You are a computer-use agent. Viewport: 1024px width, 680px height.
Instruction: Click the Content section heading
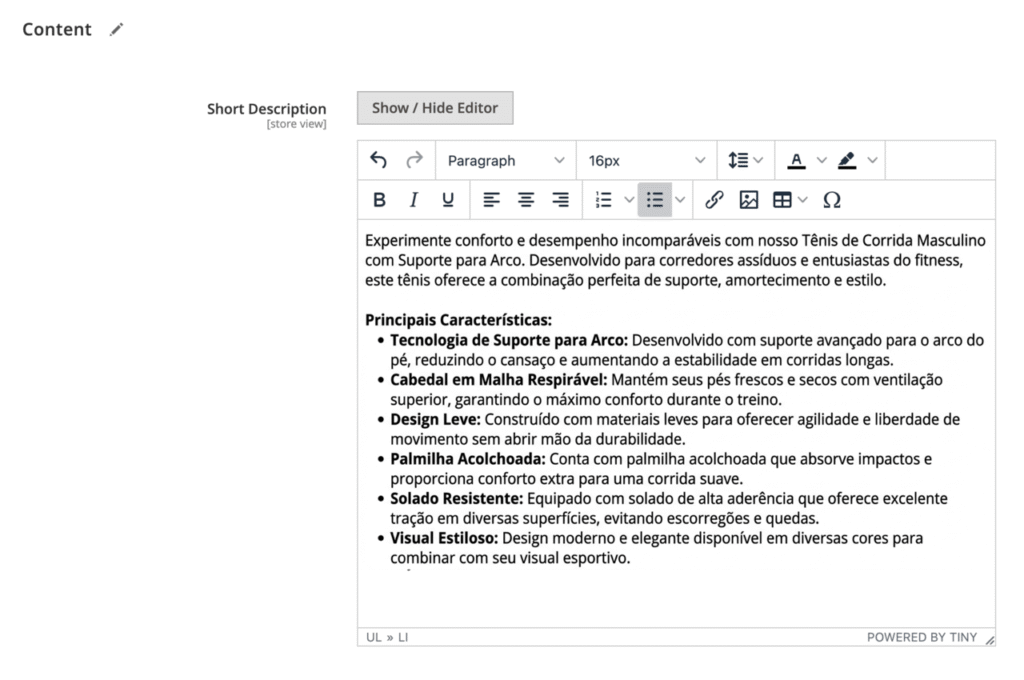click(57, 29)
